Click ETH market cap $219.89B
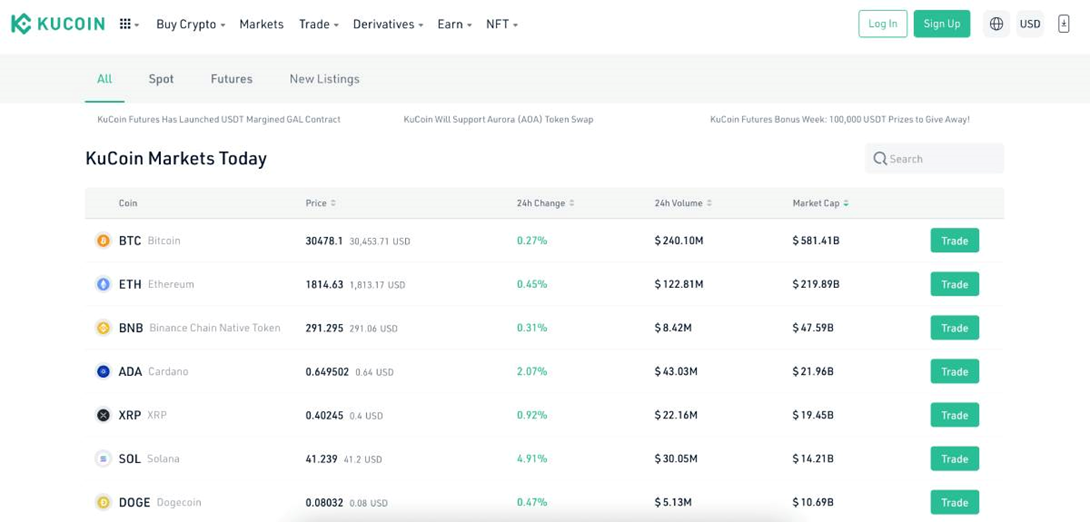Image resolution: width=1090 pixels, height=522 pixels. [x=816, y=284]
